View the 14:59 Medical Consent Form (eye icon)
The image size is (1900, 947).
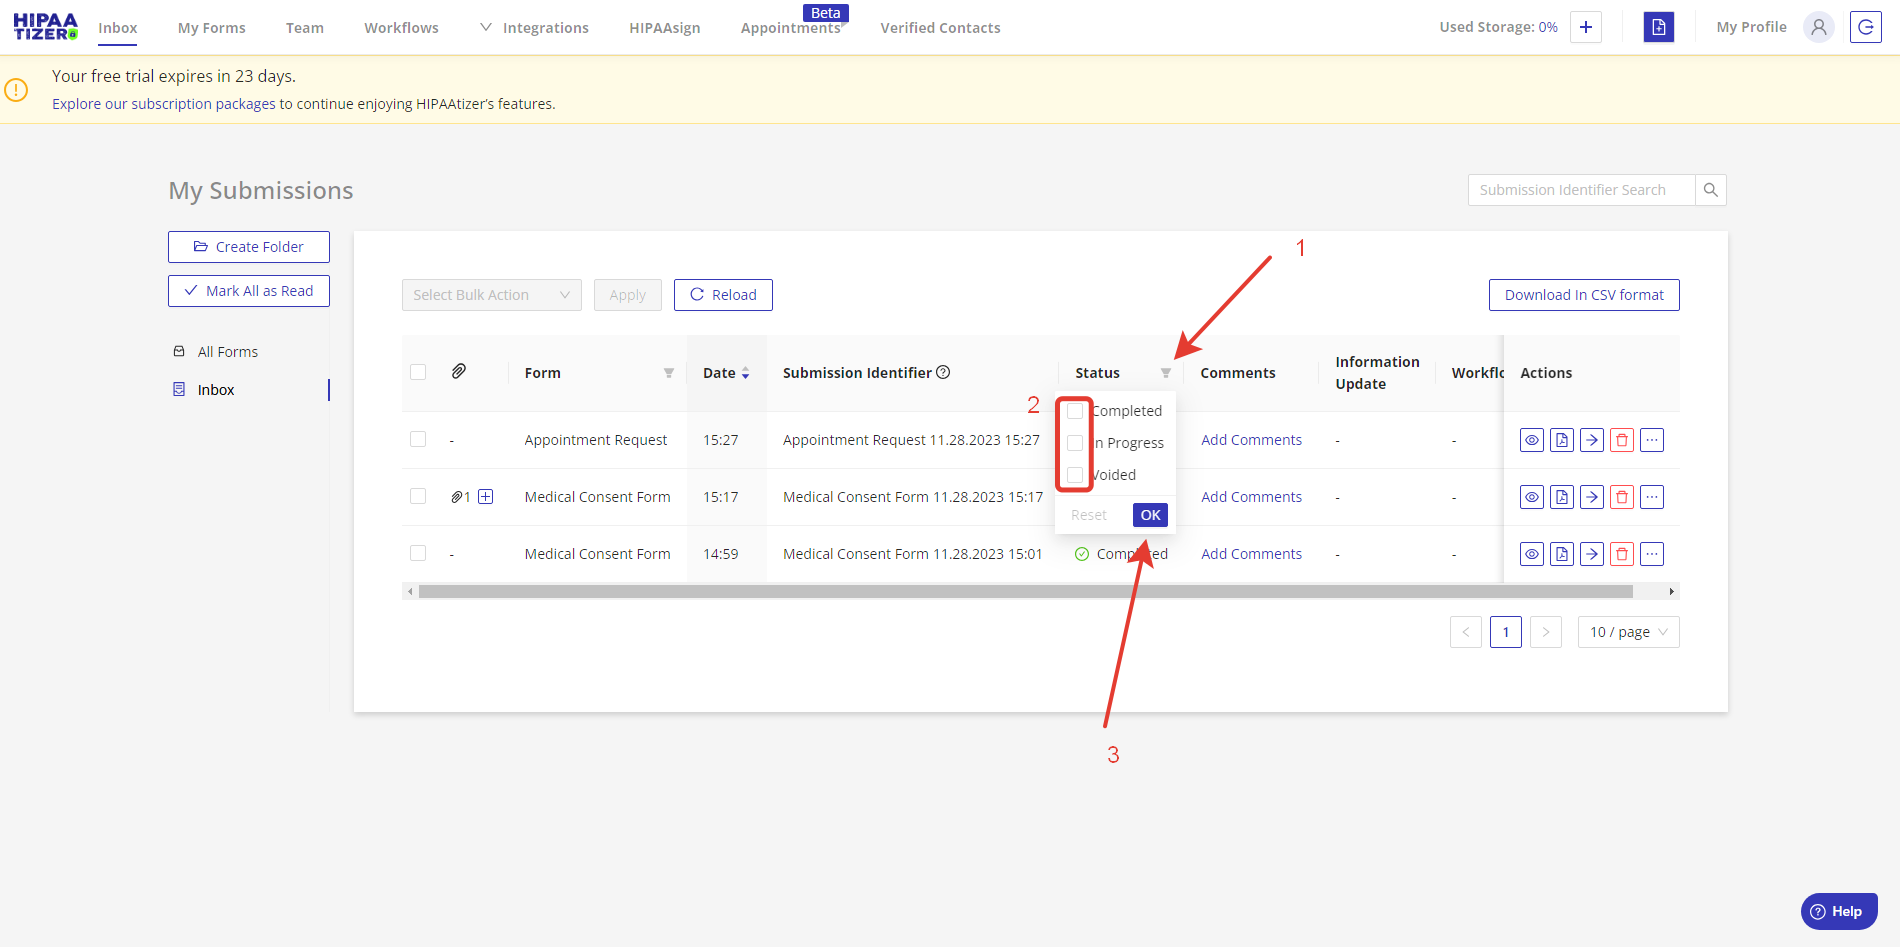(1532, 554)
